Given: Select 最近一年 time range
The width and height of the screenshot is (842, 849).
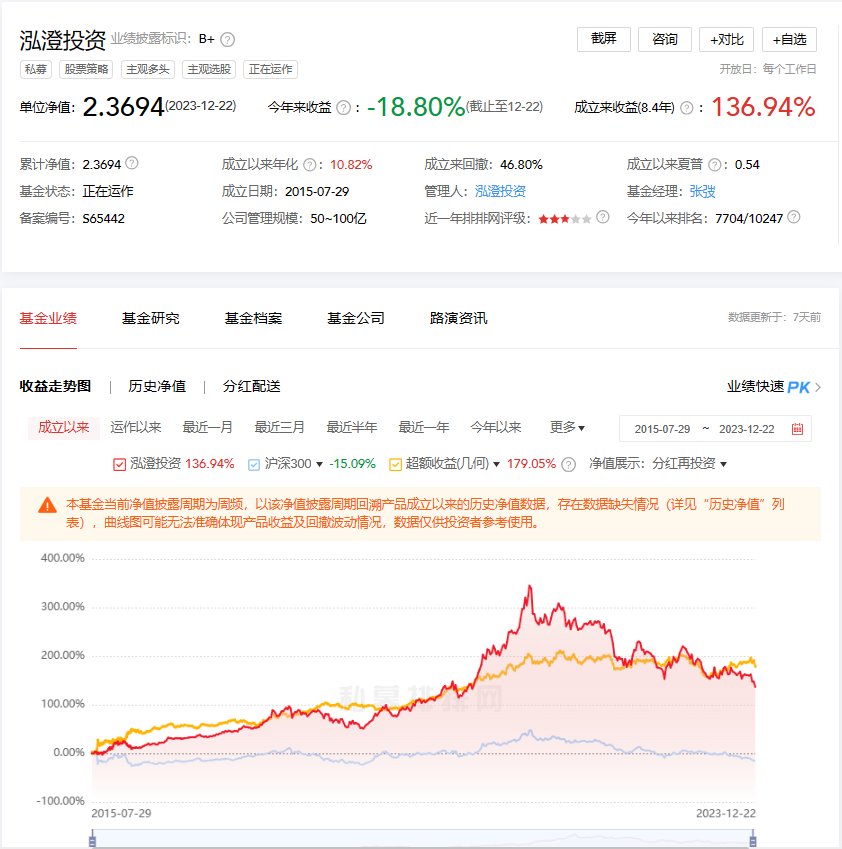Looking at the screenshot, I should 423,427.
